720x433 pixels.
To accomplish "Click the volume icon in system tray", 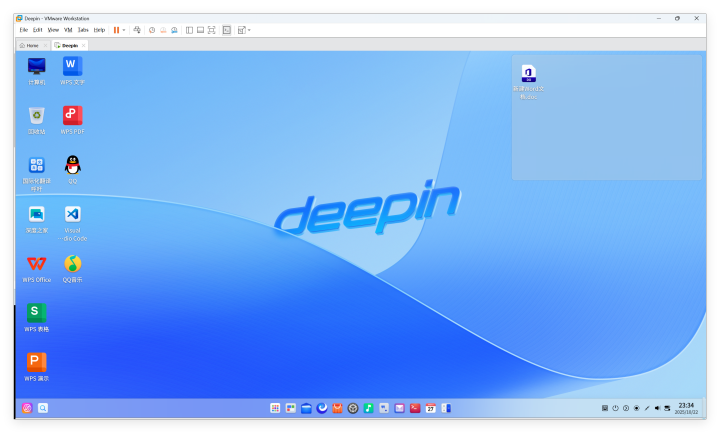I will point(656,408).
